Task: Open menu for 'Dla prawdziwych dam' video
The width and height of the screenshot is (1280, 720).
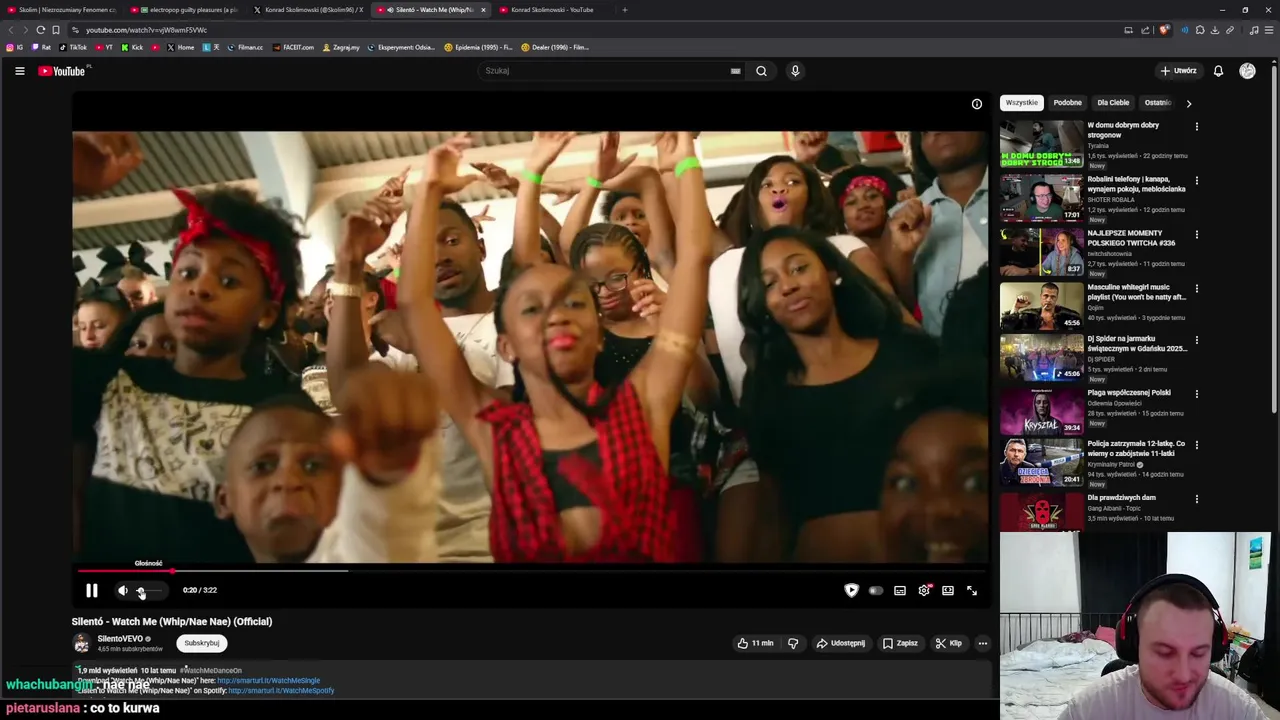Action: 1196,499
